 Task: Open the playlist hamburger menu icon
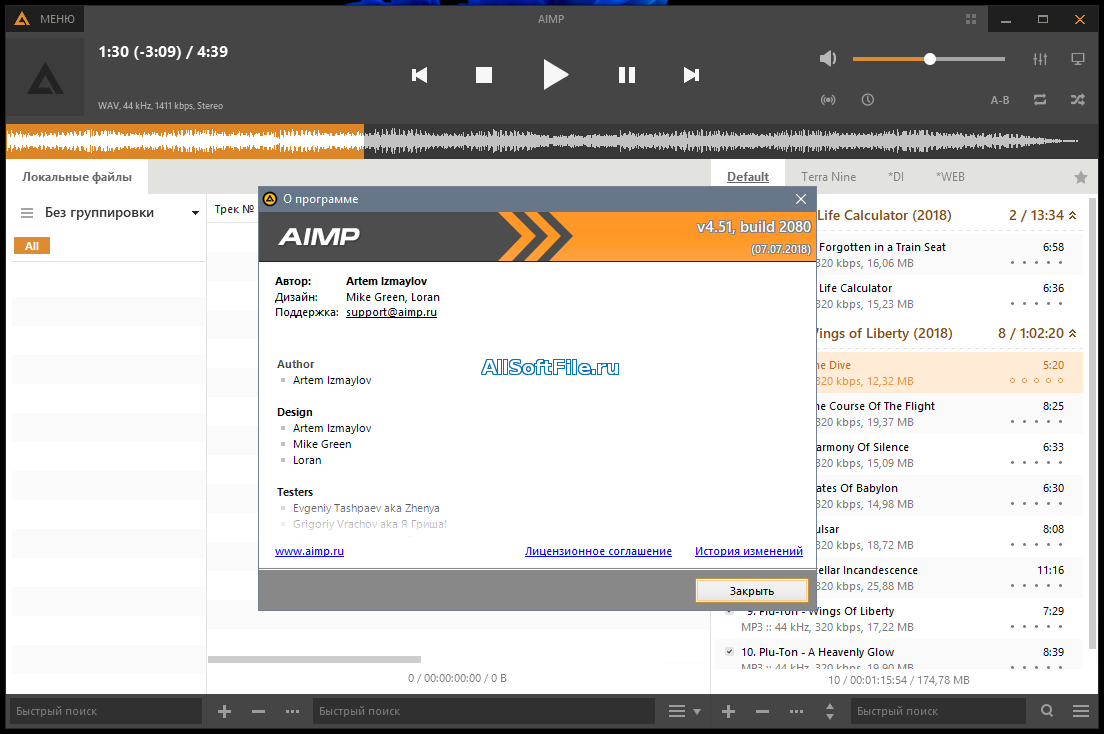pos(1081,711)
